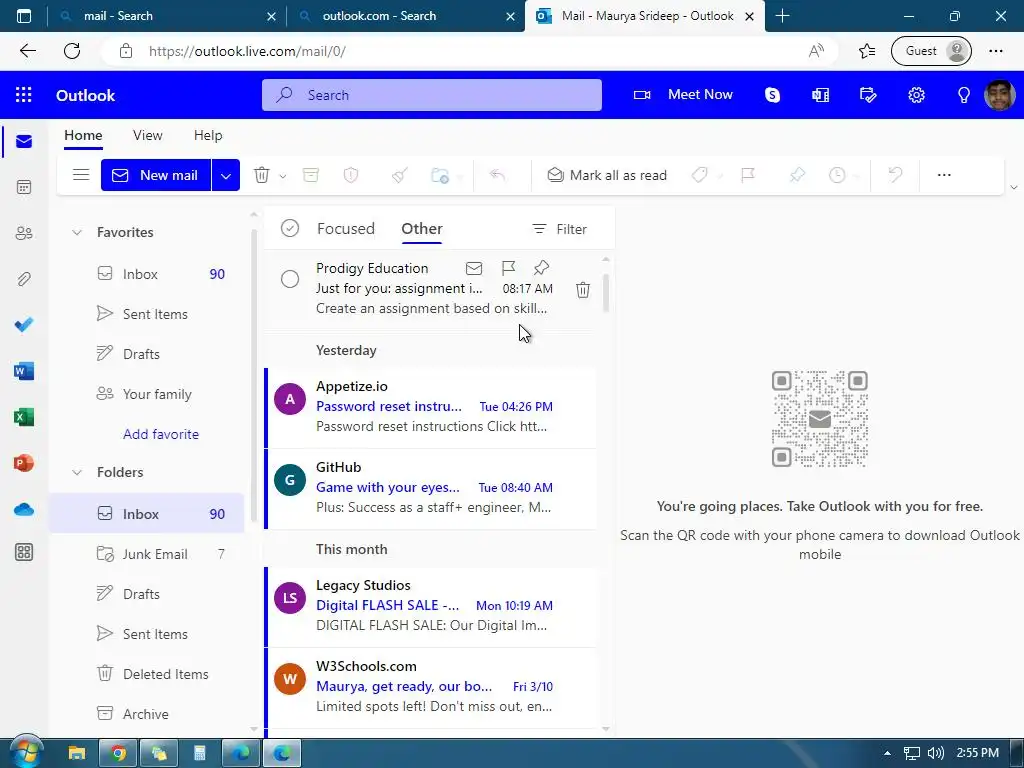Switch to the View ribbon tab
The width and height of the screenshot is (1024, 768).
(x=148, y=135)
